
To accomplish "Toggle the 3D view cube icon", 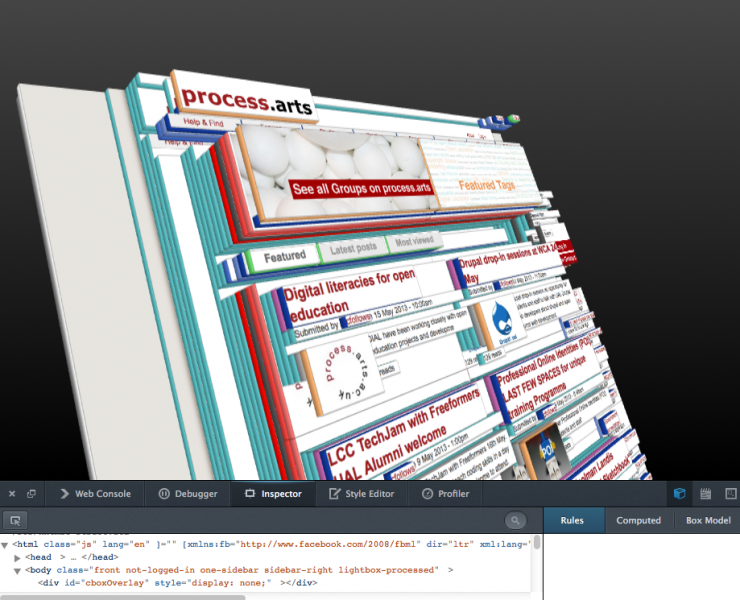I will (x=680, y=494).
